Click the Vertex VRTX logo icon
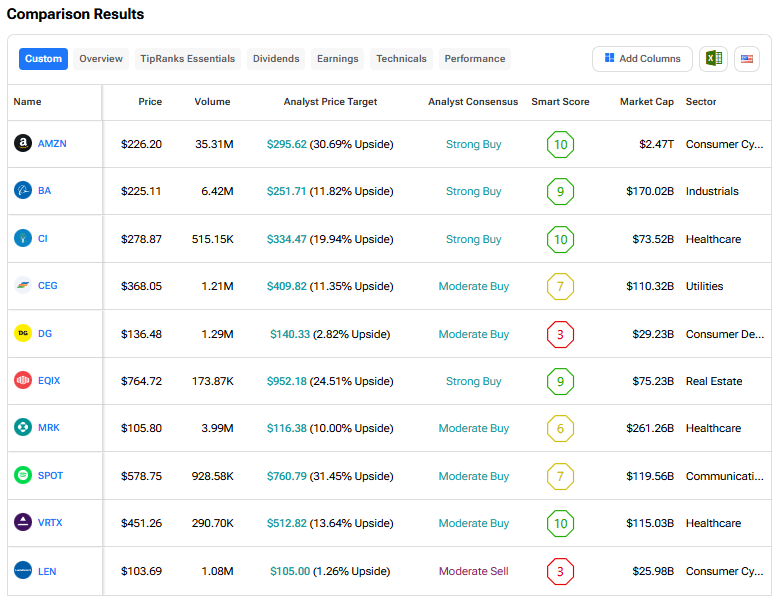This screenshot has width=777, height=607. click(x=23, y=523)
